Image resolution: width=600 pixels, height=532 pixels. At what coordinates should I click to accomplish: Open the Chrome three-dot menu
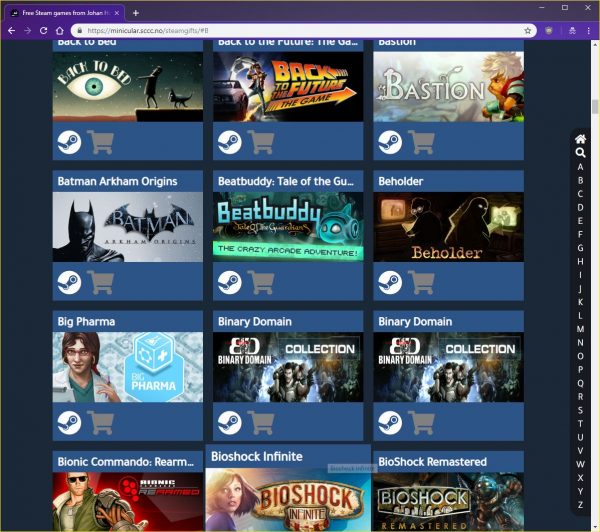coord(589,31)
